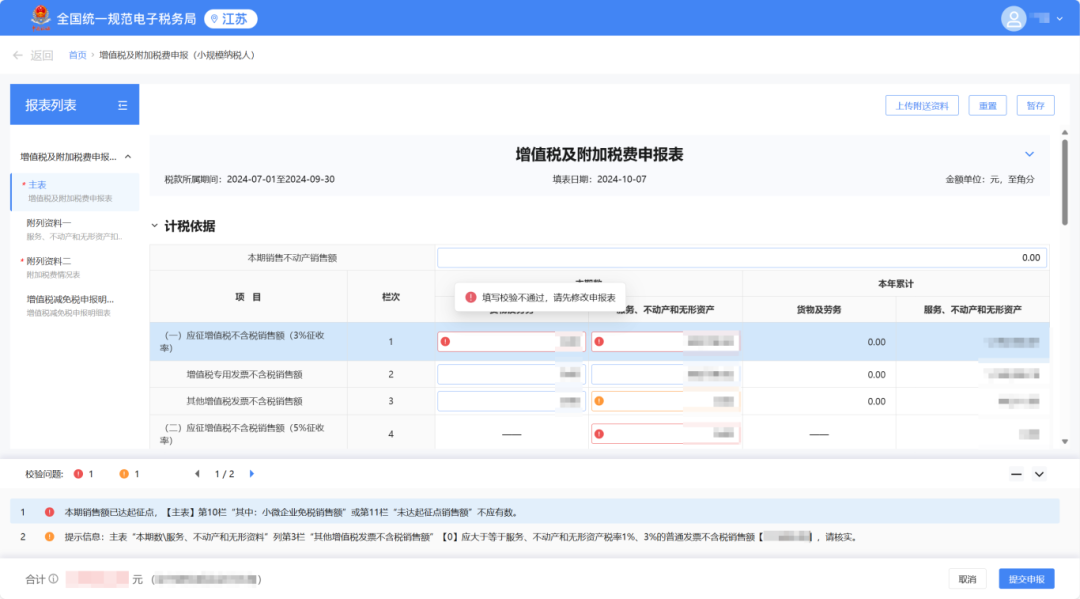Click the collapse icon in 报表列表 panel header
This screenshot has height=599, width=1080.
pyautogui.click(x=122, y=104)
